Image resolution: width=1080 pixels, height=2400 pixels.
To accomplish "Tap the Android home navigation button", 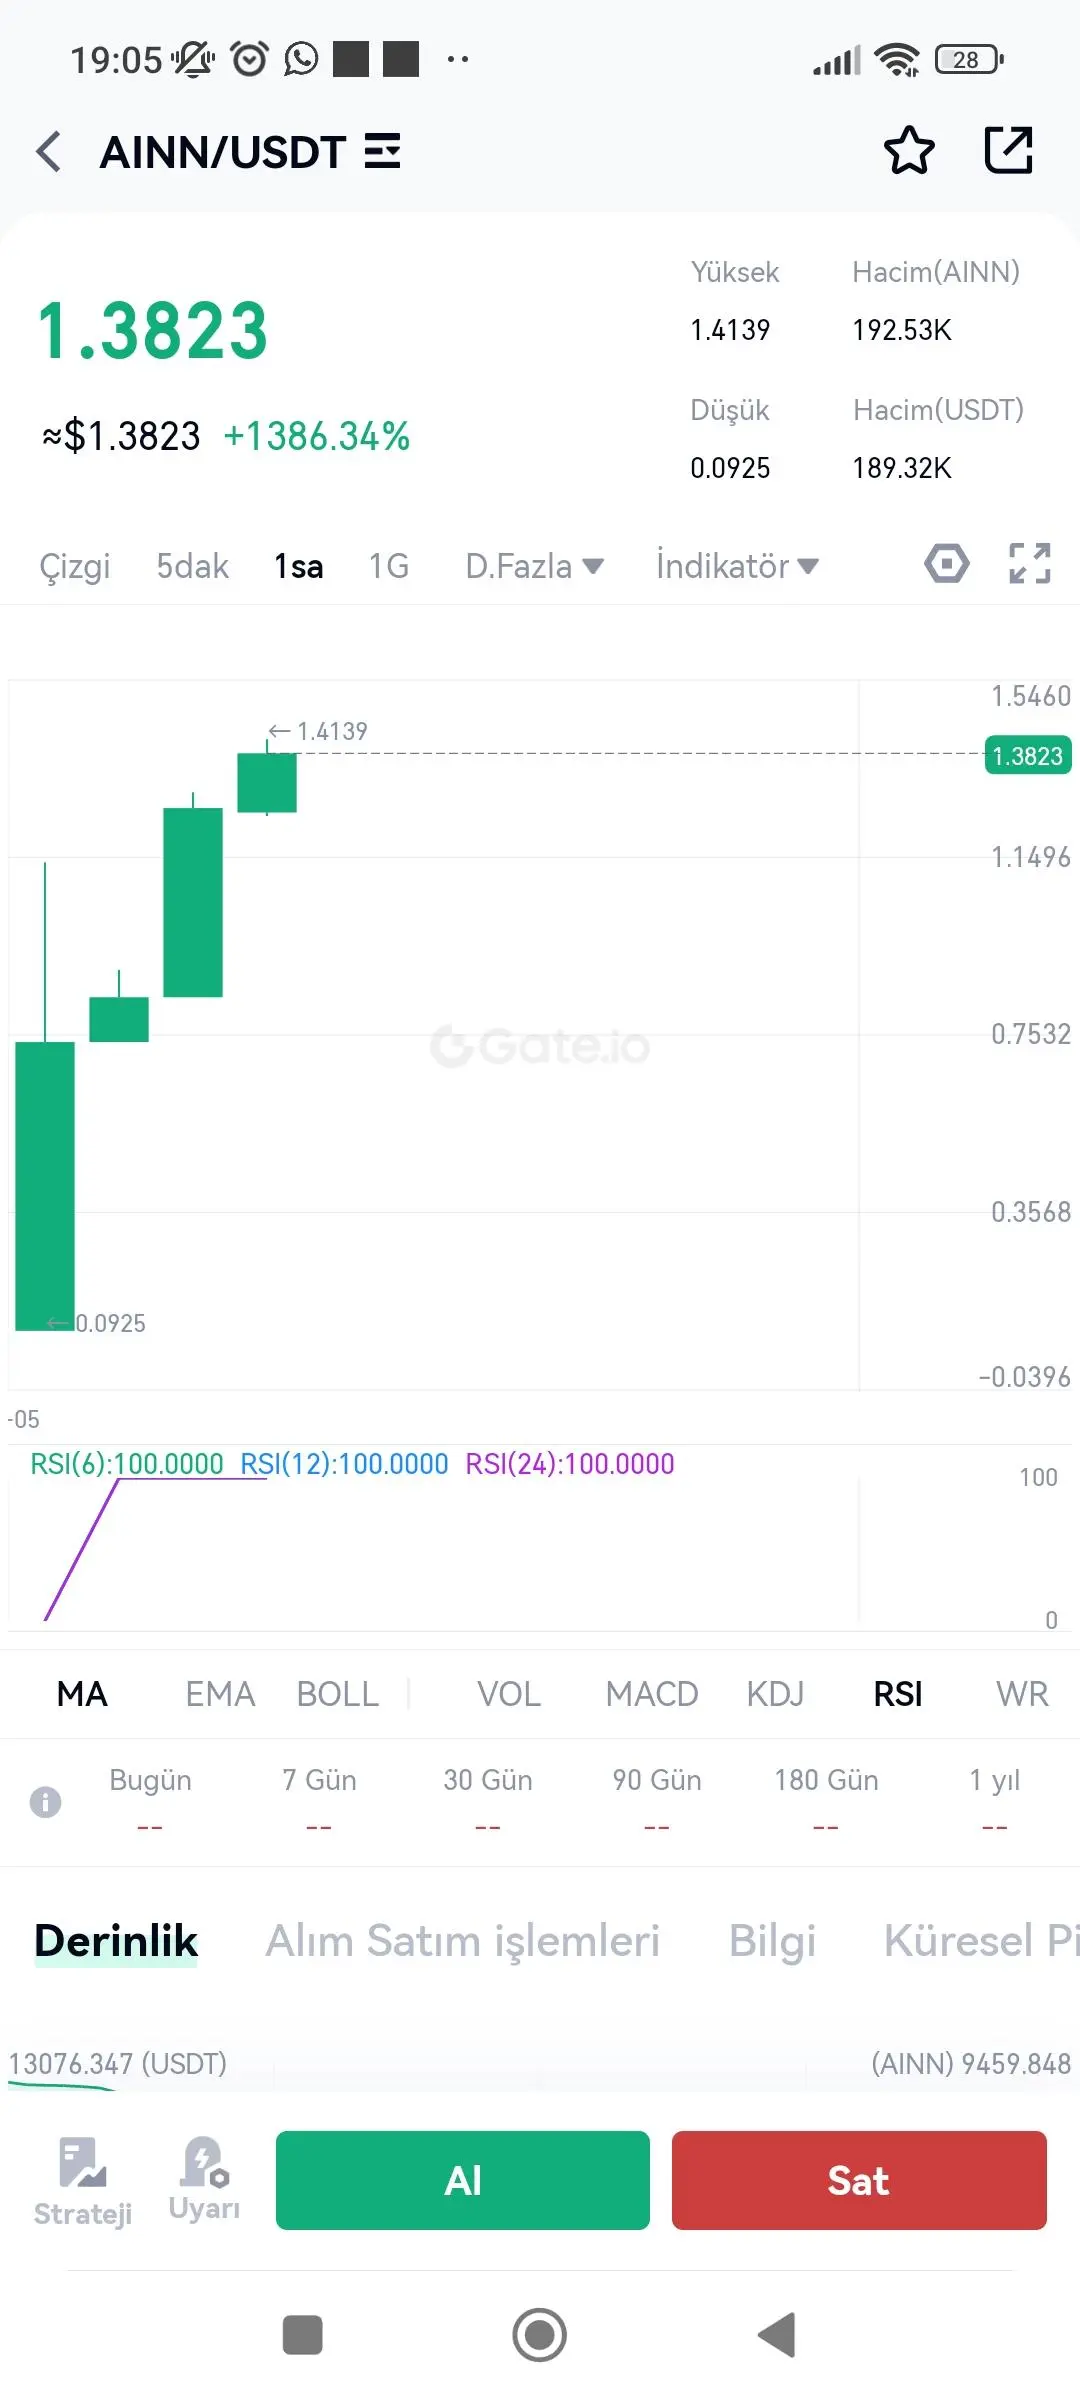I will pyautogui.click(x=540, y=2335).
